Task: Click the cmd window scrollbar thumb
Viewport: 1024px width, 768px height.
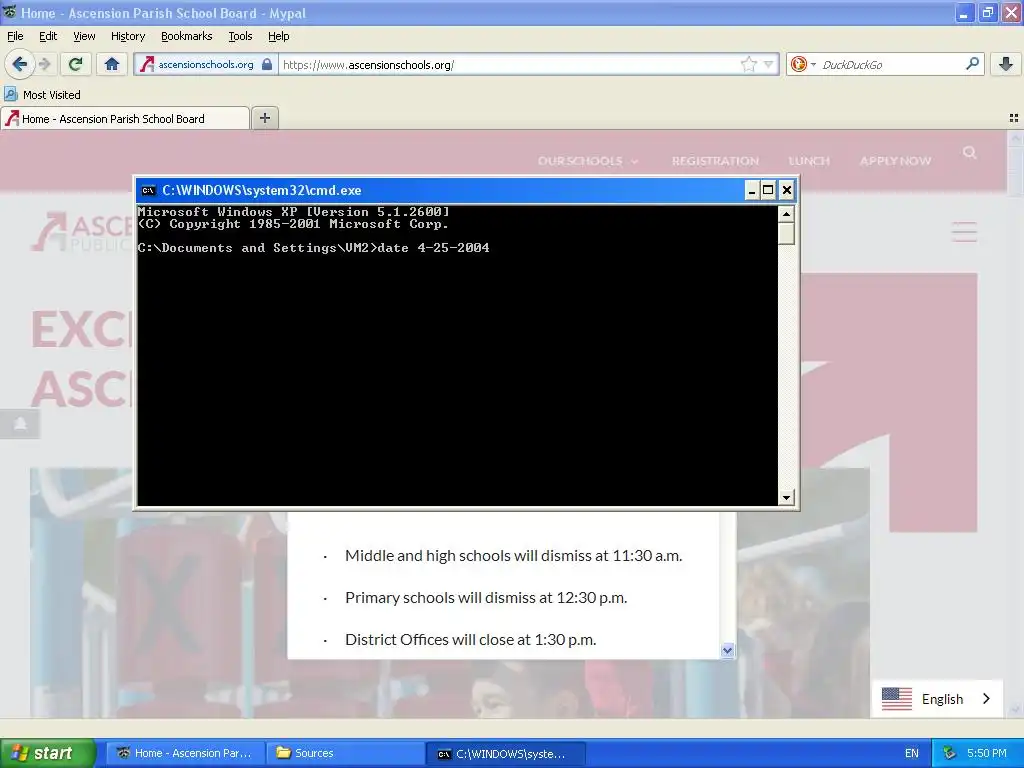Action: [786, 233]
